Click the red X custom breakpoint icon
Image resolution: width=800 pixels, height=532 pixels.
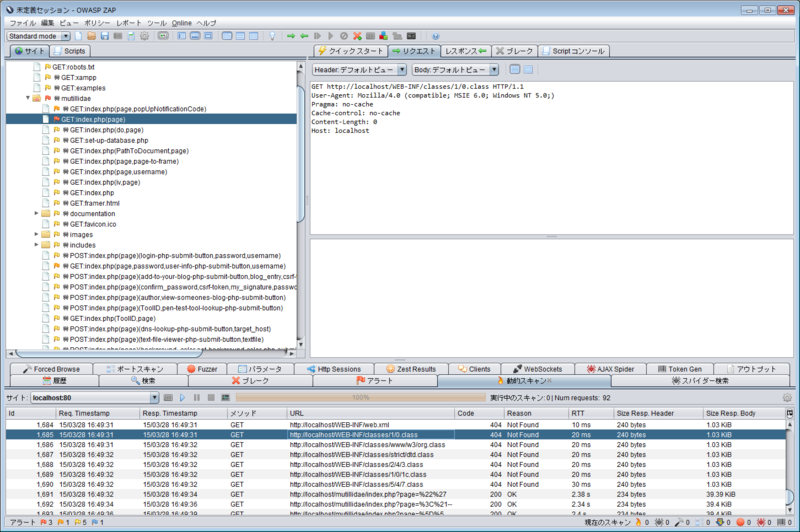pos(357,36)
